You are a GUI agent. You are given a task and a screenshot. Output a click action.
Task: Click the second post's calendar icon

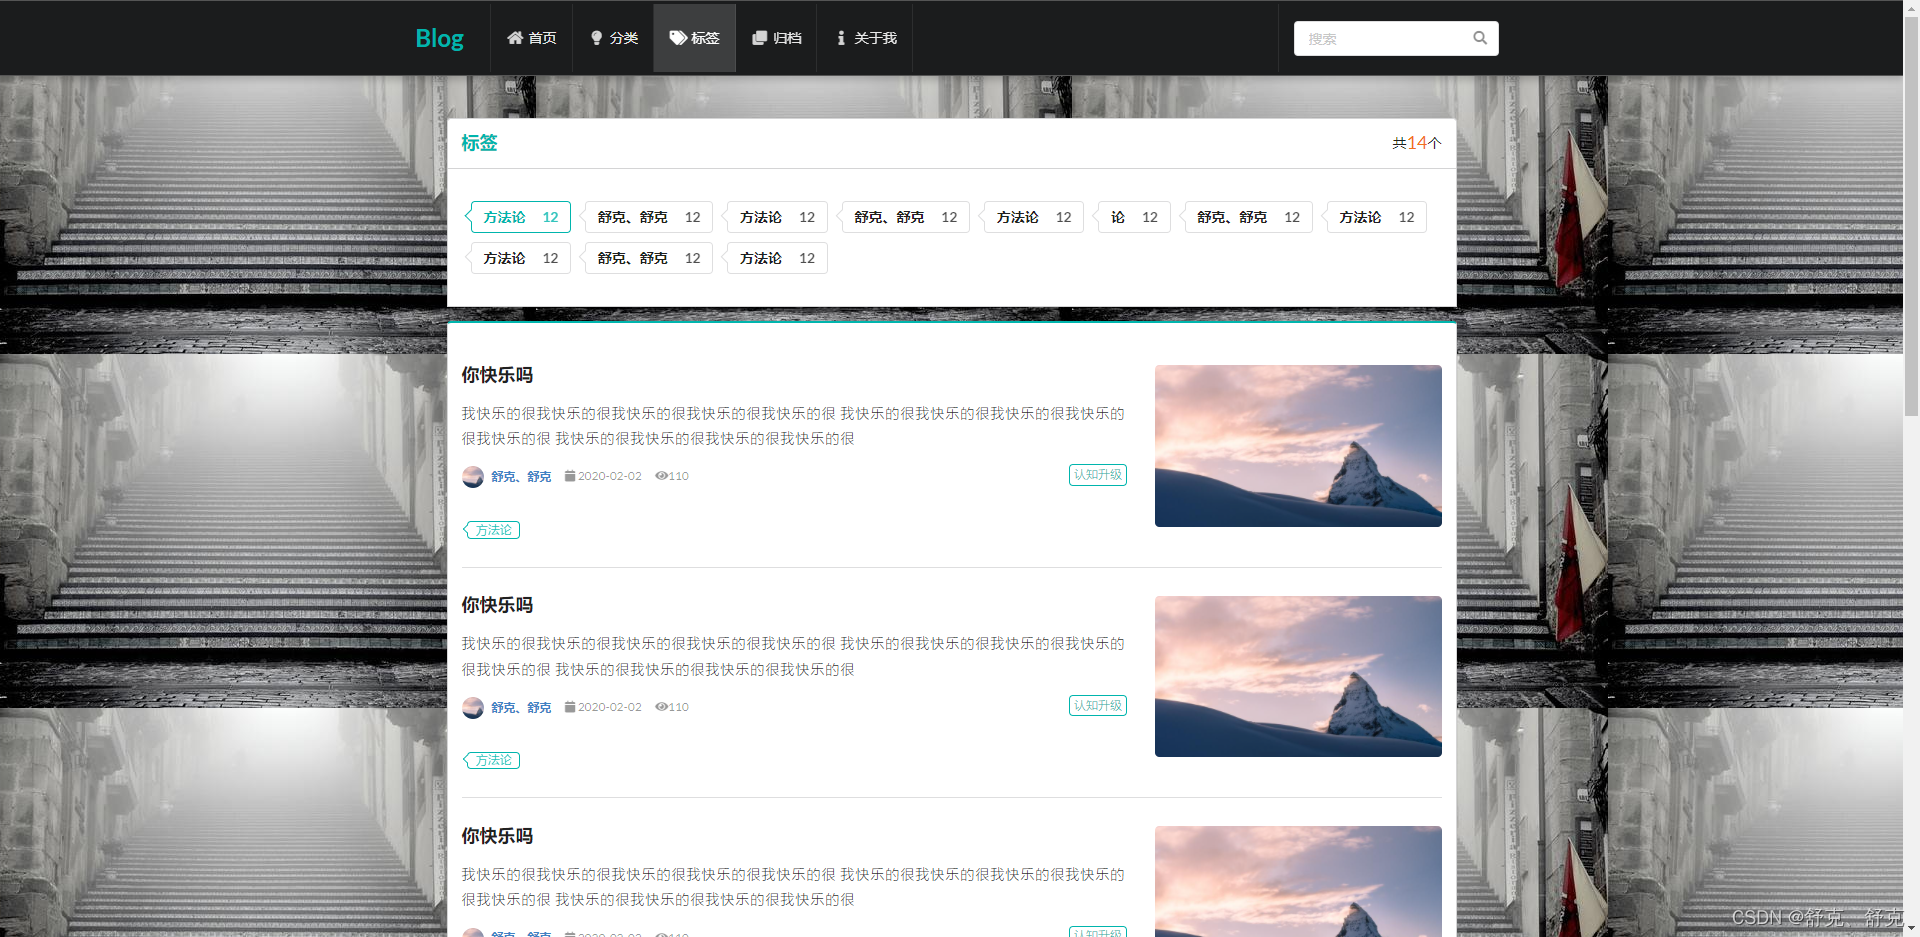570,707
